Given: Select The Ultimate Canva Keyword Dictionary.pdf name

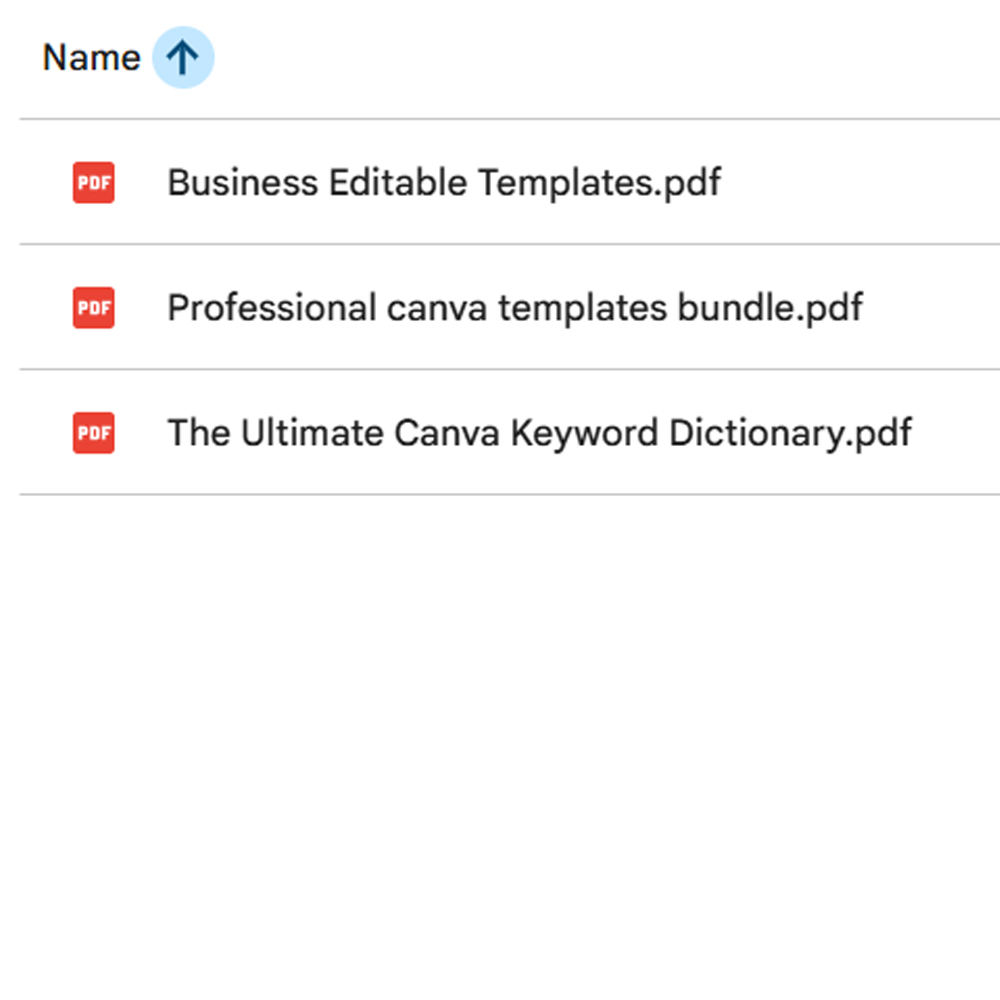Looking at the screenshot, I should pyautogui.click(x=539, y=433).
